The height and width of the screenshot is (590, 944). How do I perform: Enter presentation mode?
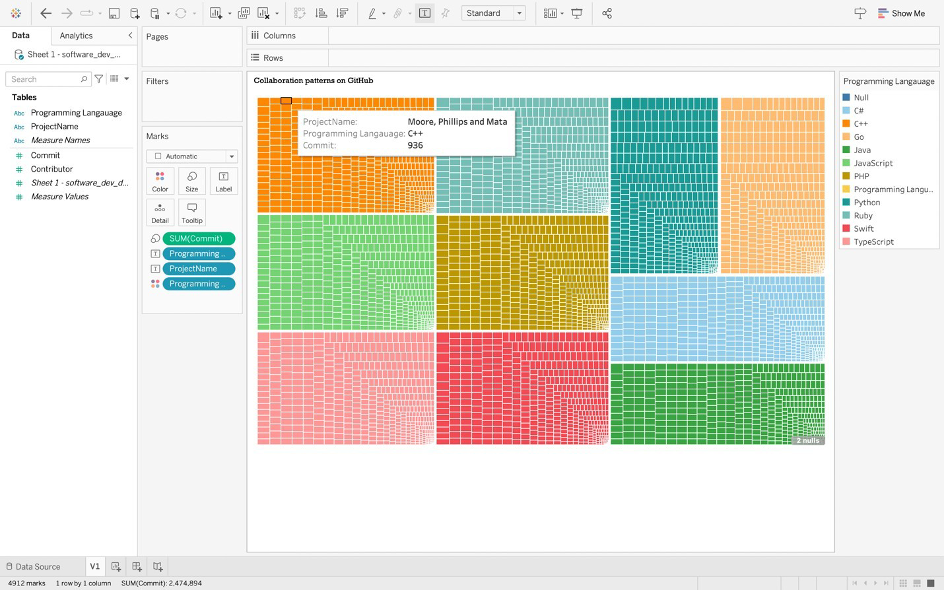577,13
